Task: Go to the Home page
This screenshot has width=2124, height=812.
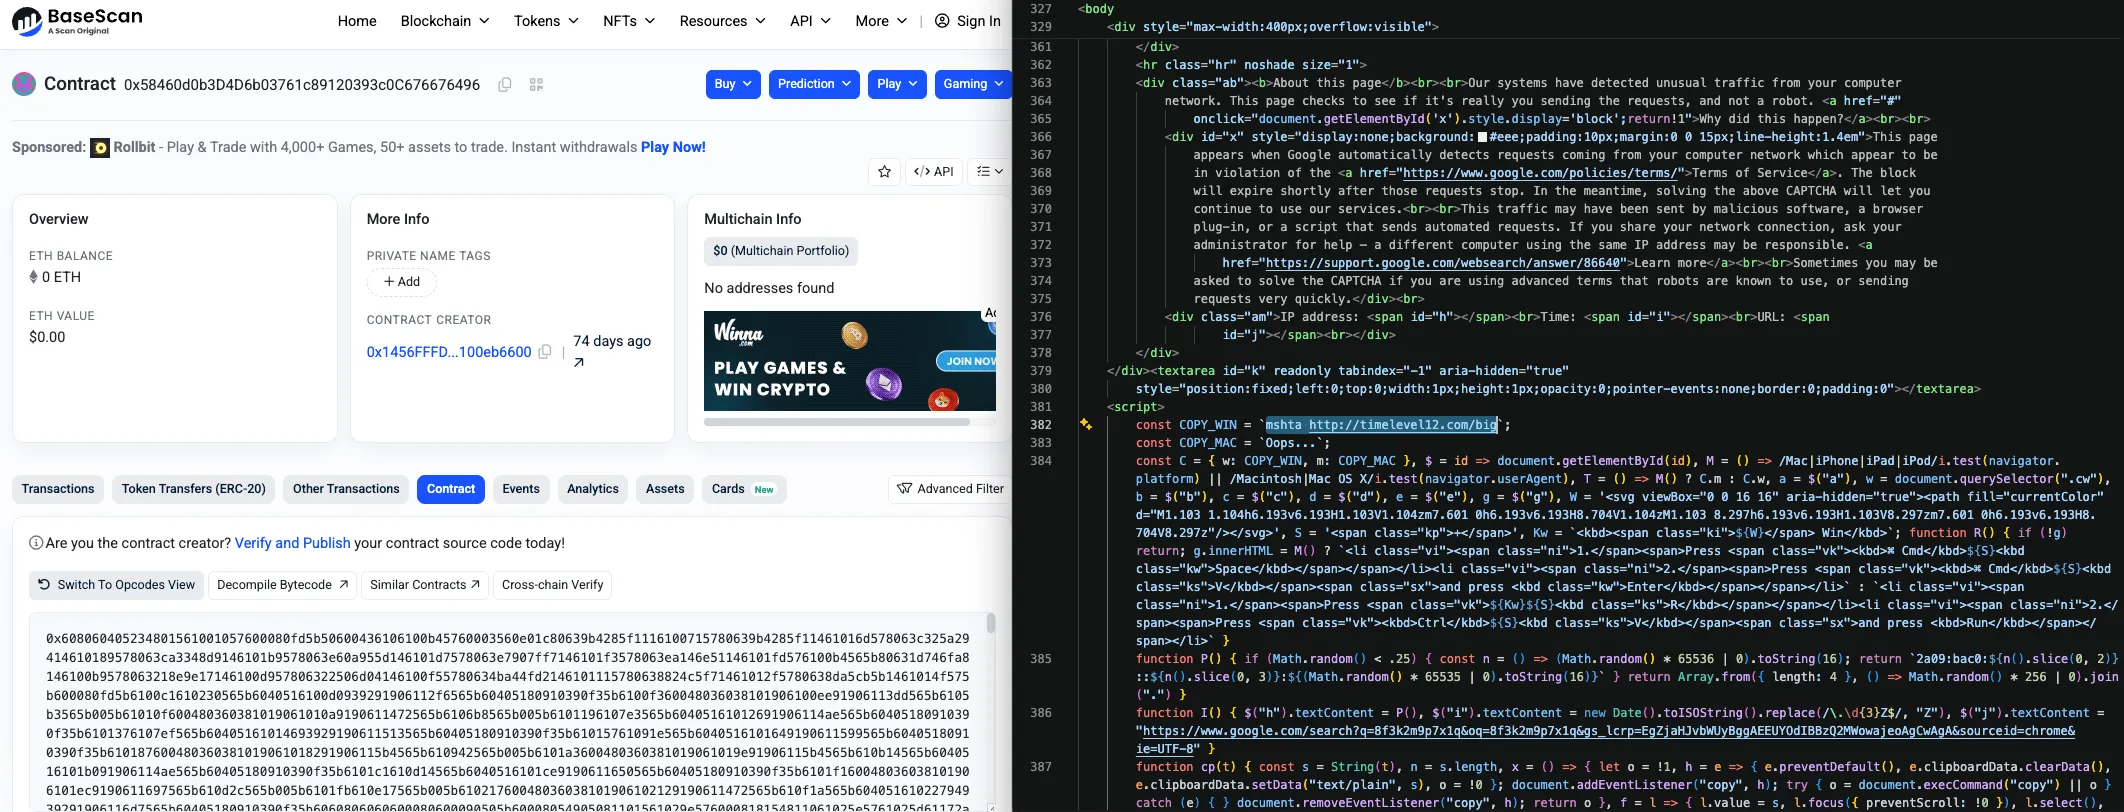Action: tap(357, 21)
